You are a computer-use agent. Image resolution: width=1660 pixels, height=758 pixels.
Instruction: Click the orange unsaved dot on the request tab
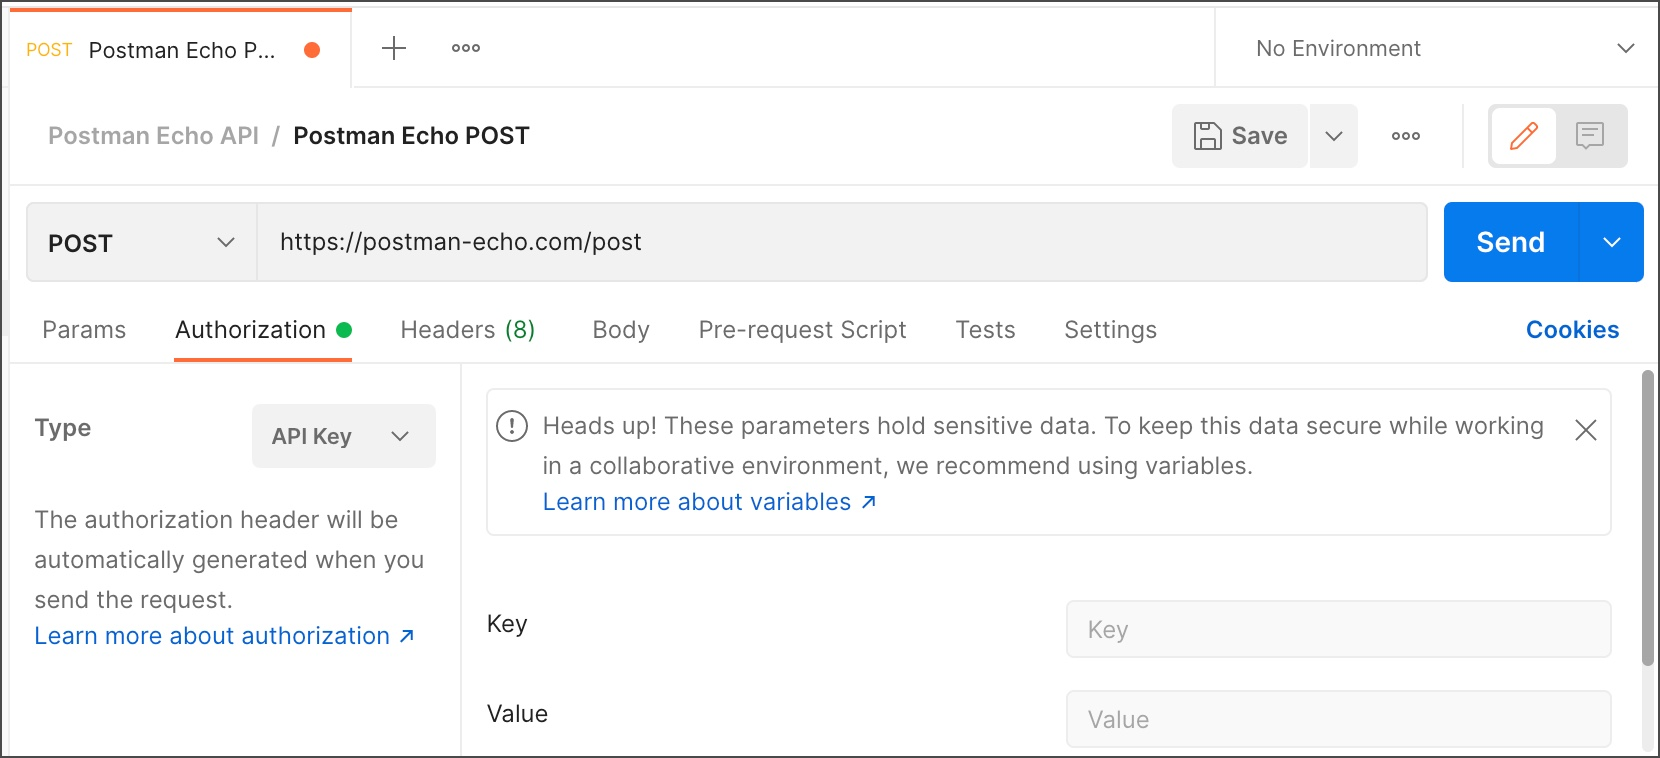[x=312, y=50]
